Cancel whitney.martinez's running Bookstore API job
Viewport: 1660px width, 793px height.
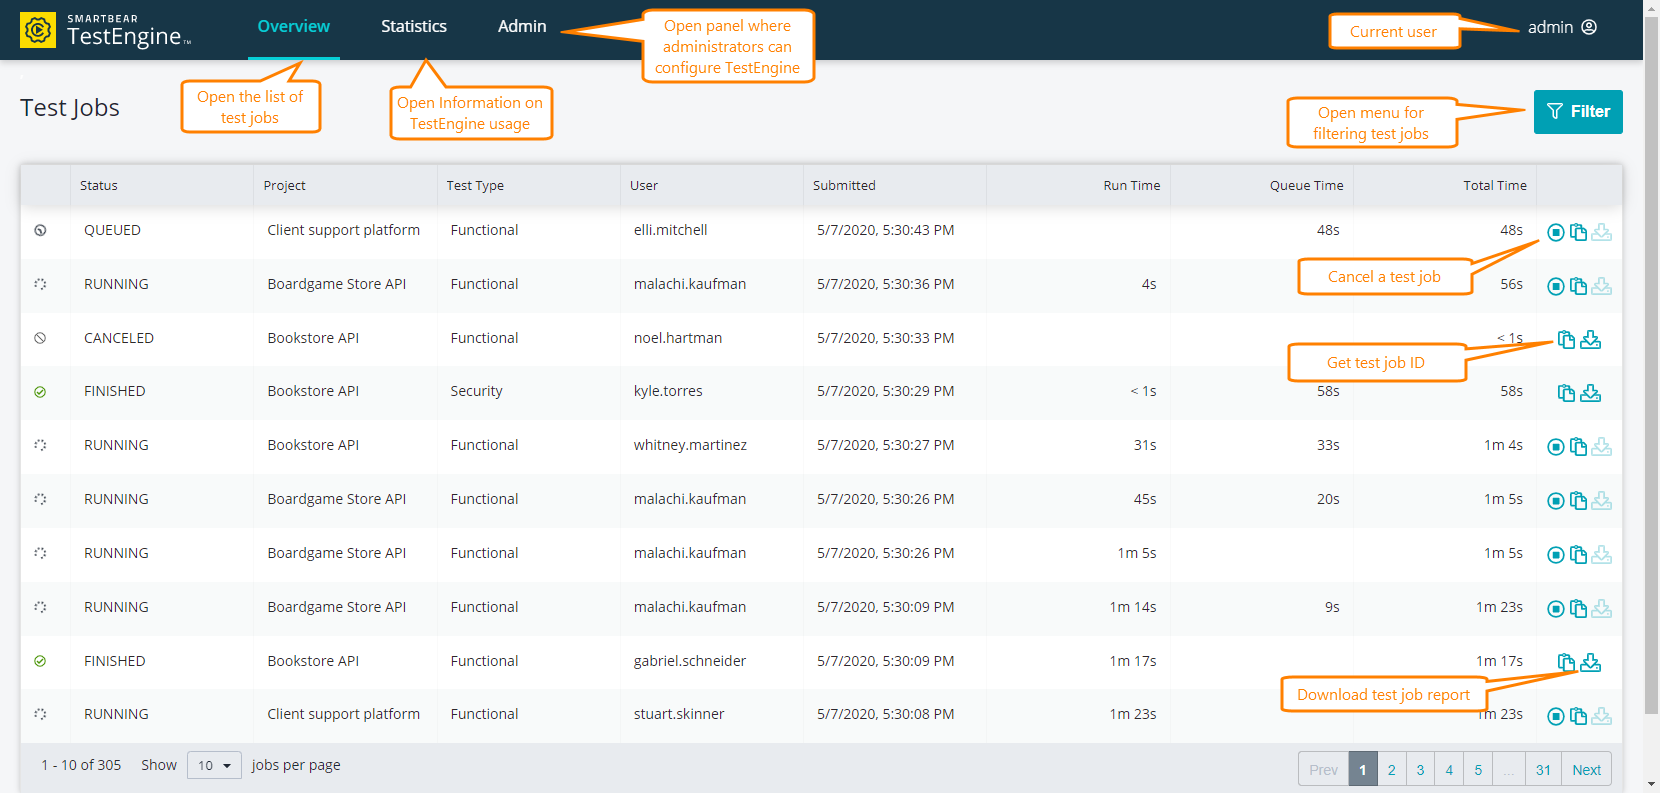coord(1555,447)
